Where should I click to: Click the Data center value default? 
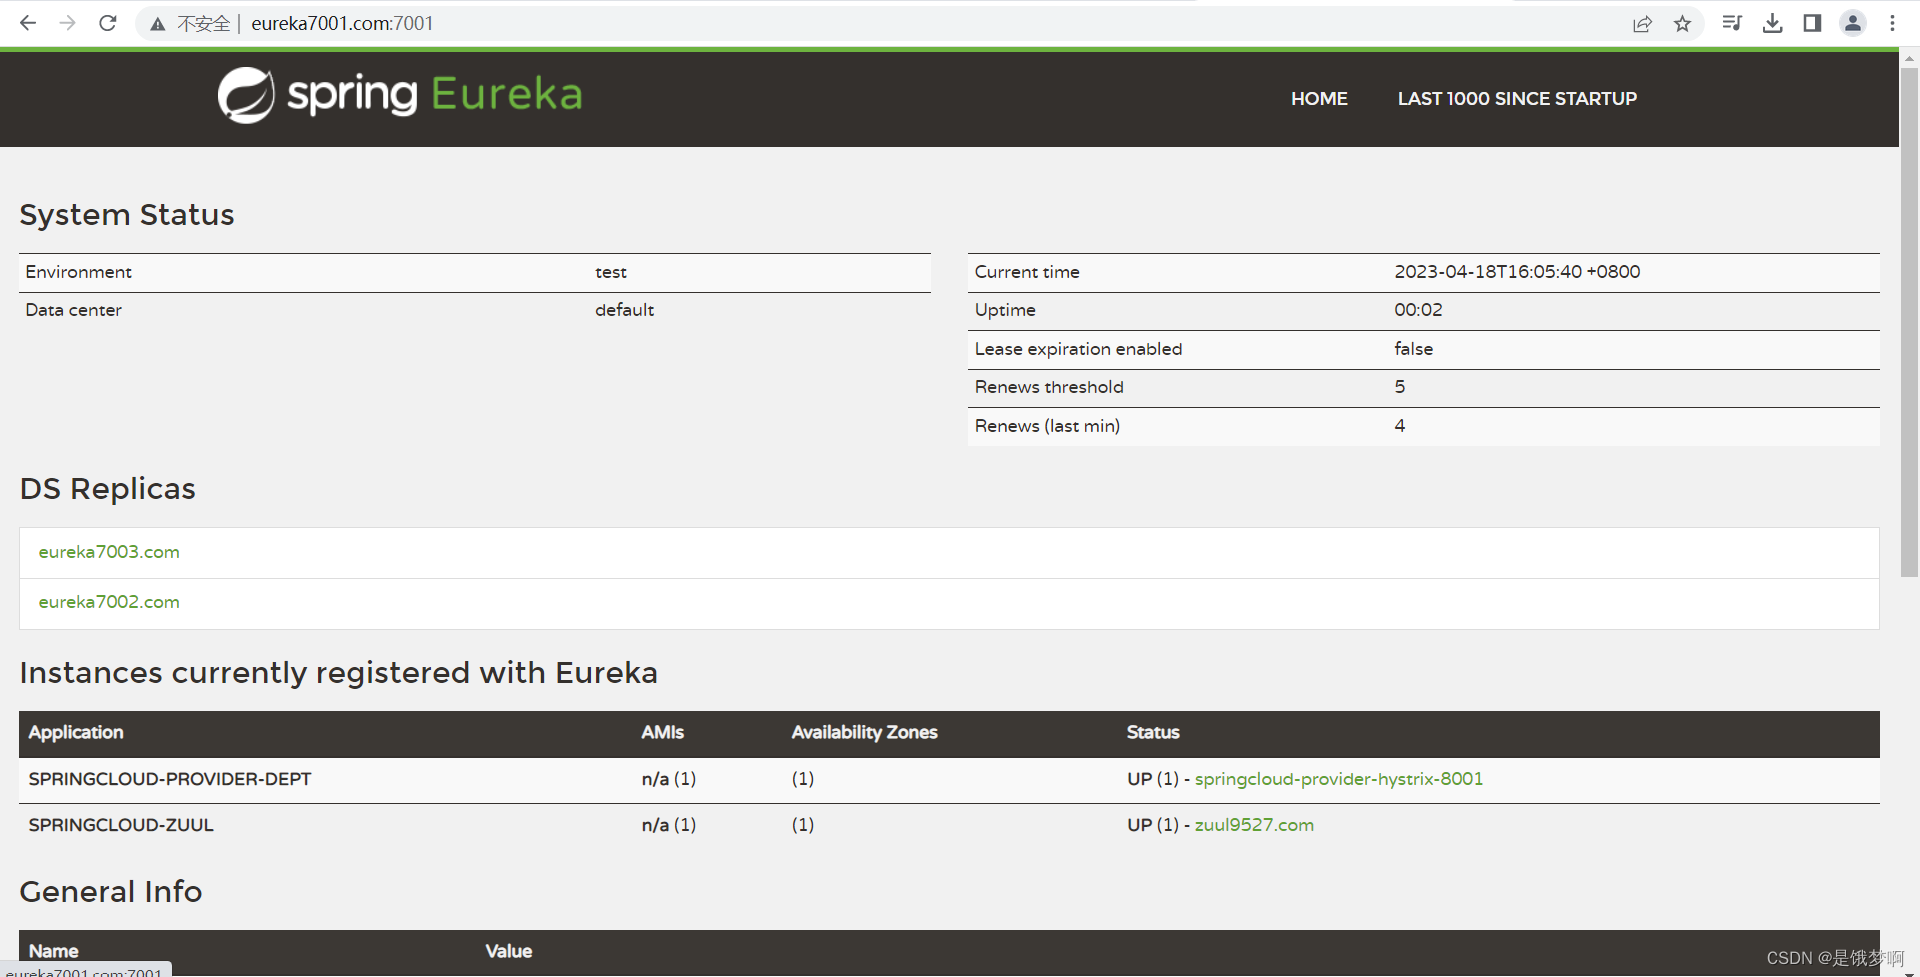click(624, 310)
